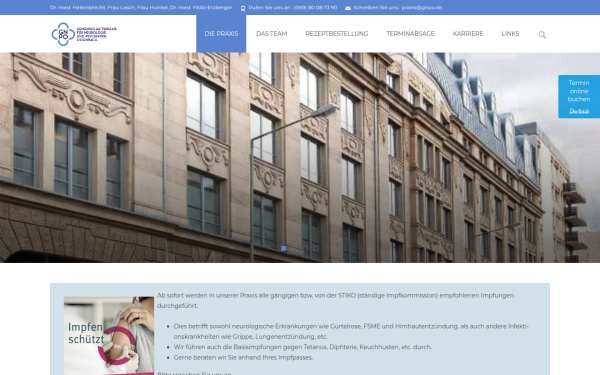This screenshot has height=375, width=600.
Task: Open the Karriere menu item
Action: (x=468, y=34)
